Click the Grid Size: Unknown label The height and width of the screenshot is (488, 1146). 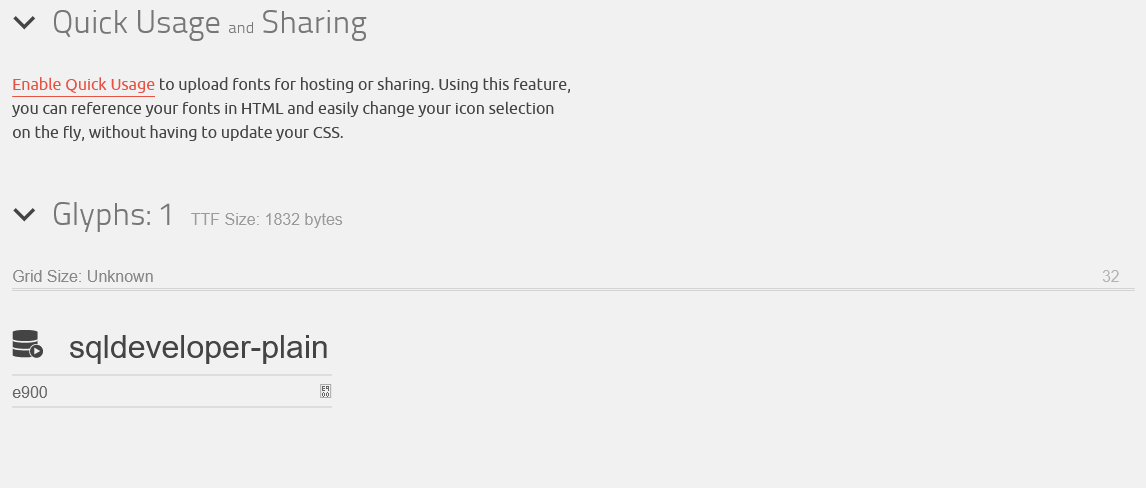coord(83,276)
